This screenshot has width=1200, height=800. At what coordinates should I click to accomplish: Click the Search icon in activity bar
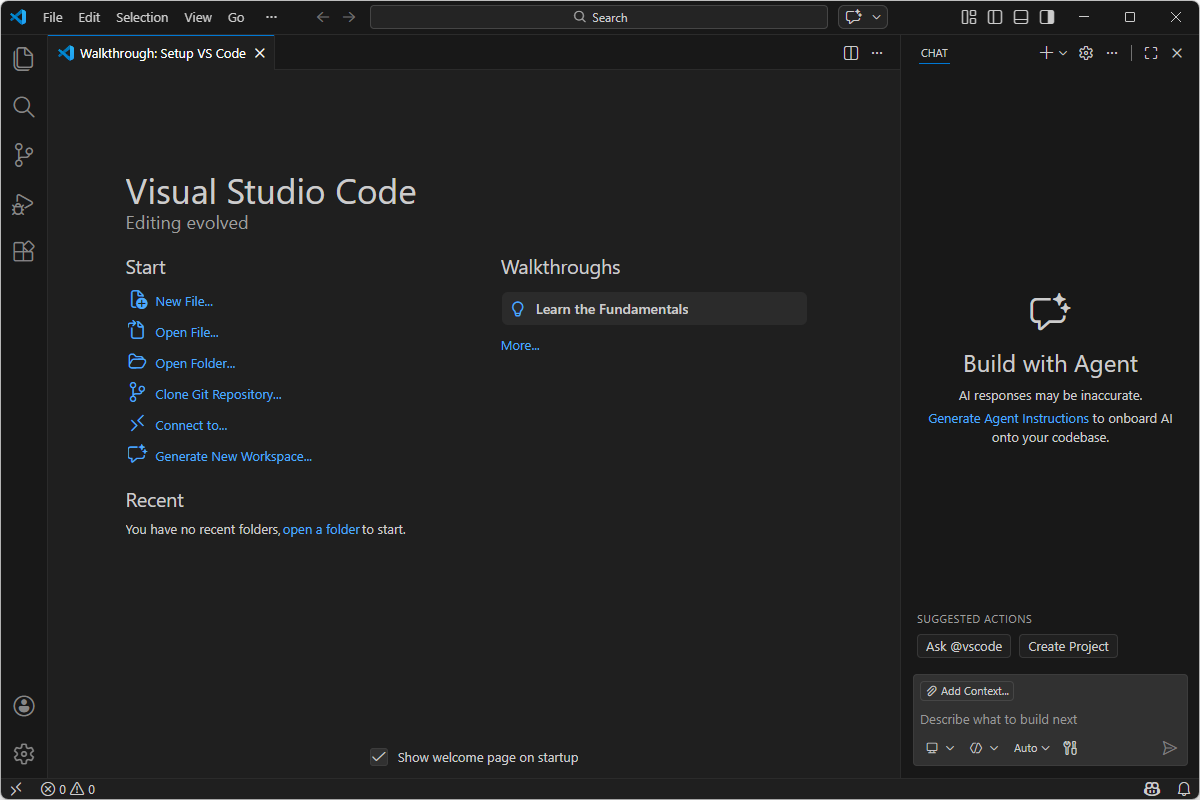pyautogui.click(x=24, y=107)
